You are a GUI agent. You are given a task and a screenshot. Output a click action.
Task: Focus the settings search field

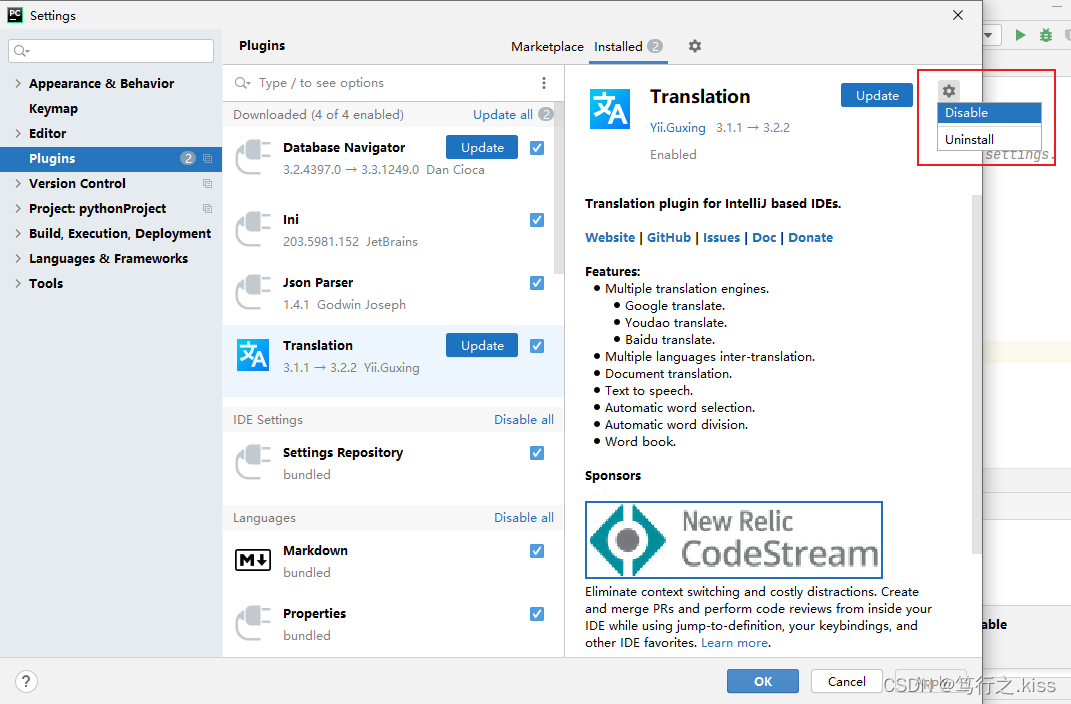pos(111,51)
